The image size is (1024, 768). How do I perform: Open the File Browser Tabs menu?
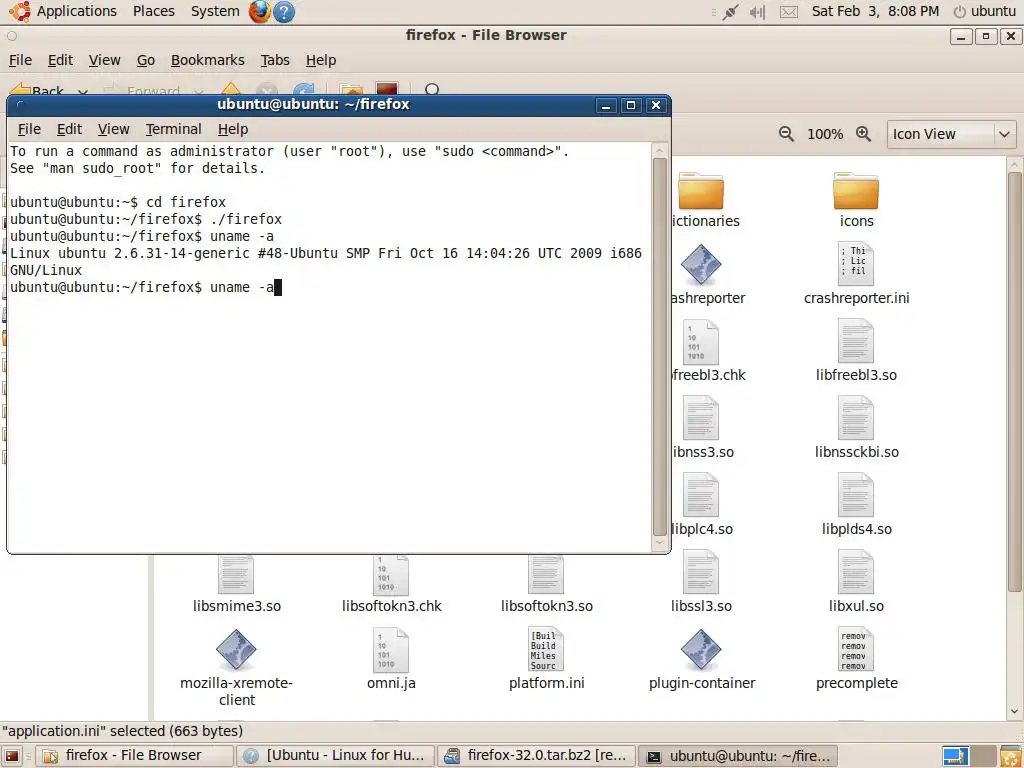click(275, 60)
